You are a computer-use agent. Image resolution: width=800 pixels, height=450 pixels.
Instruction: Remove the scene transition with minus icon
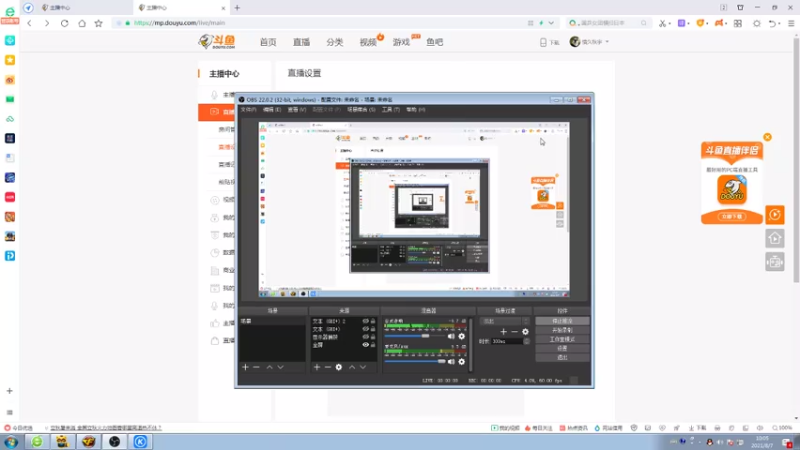tap(514, 332)
